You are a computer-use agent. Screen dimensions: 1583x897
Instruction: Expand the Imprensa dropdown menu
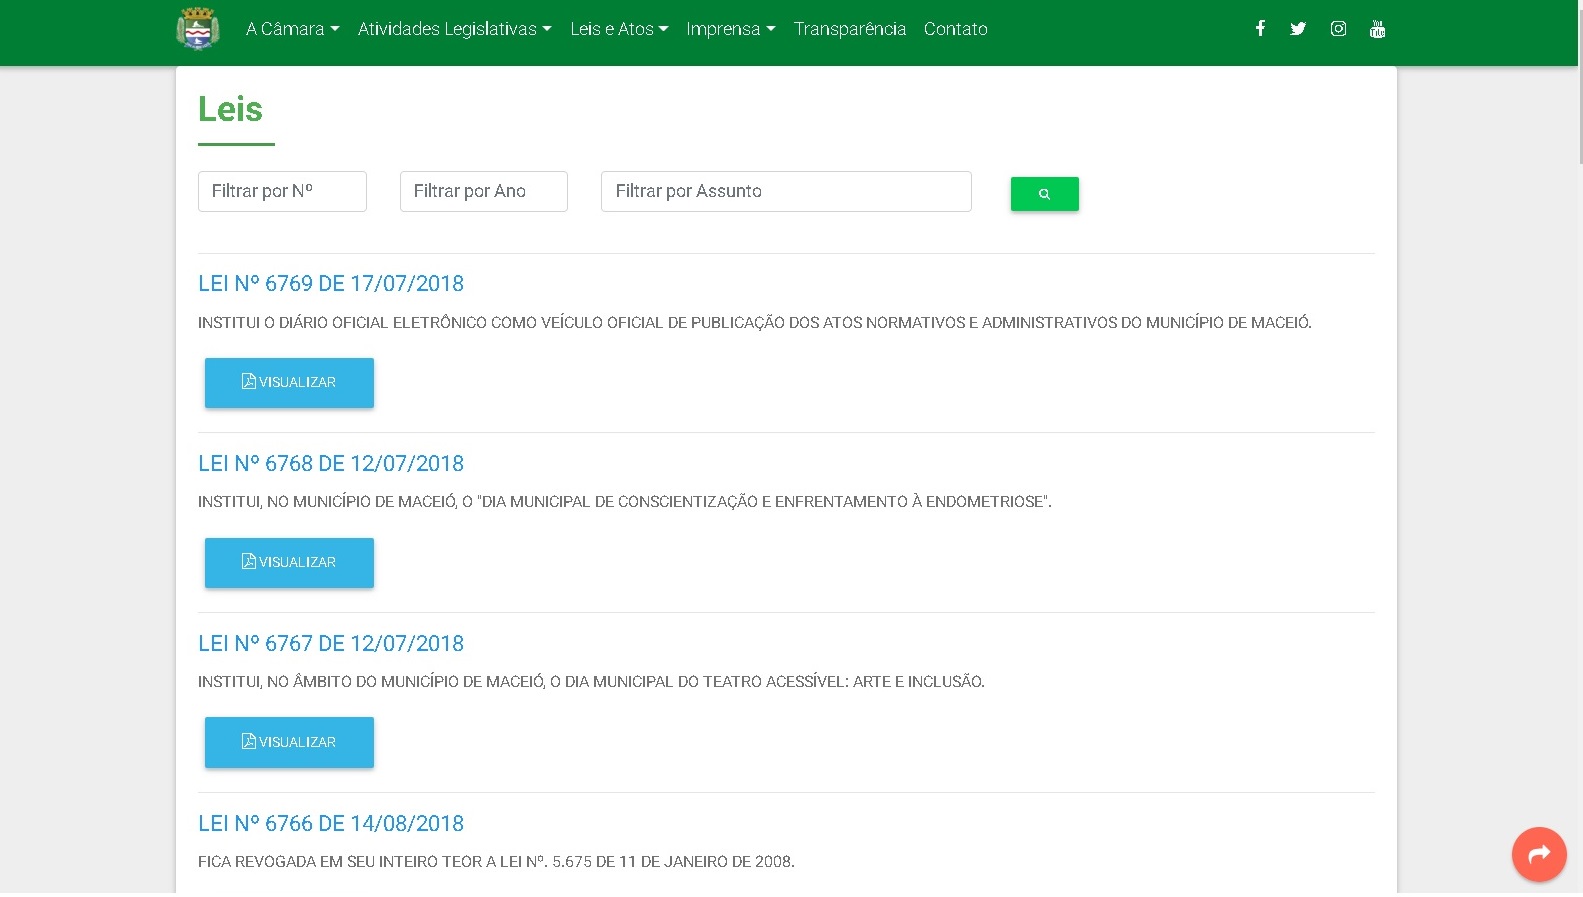[730, 29]
